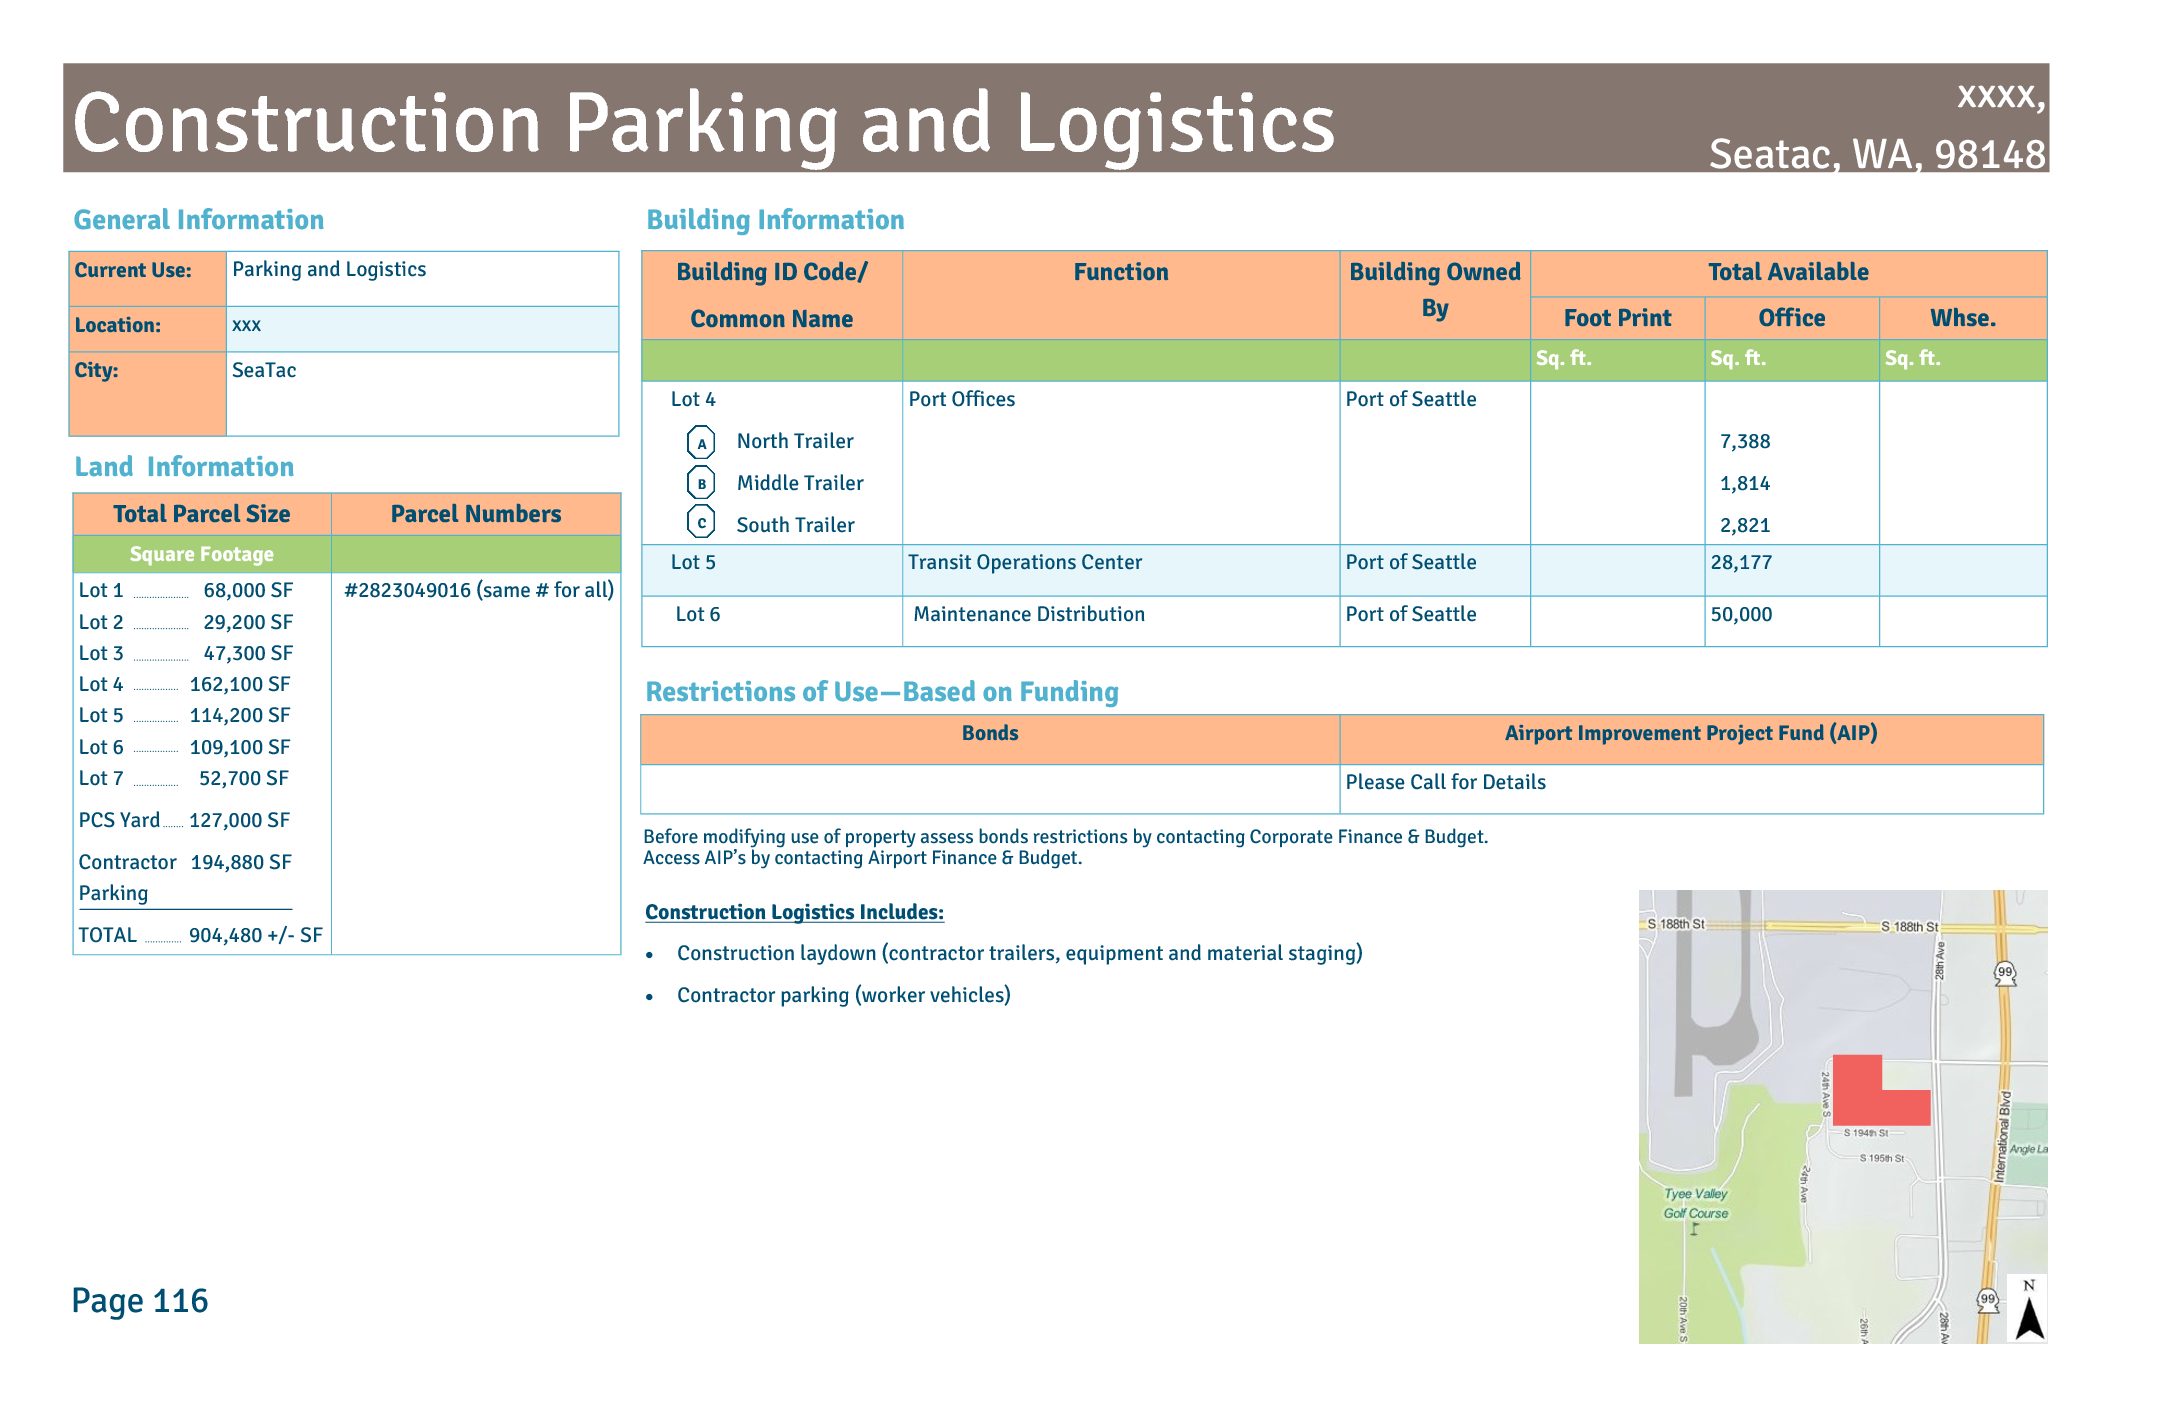Select the Building Information section title

[x=775, y=220]
